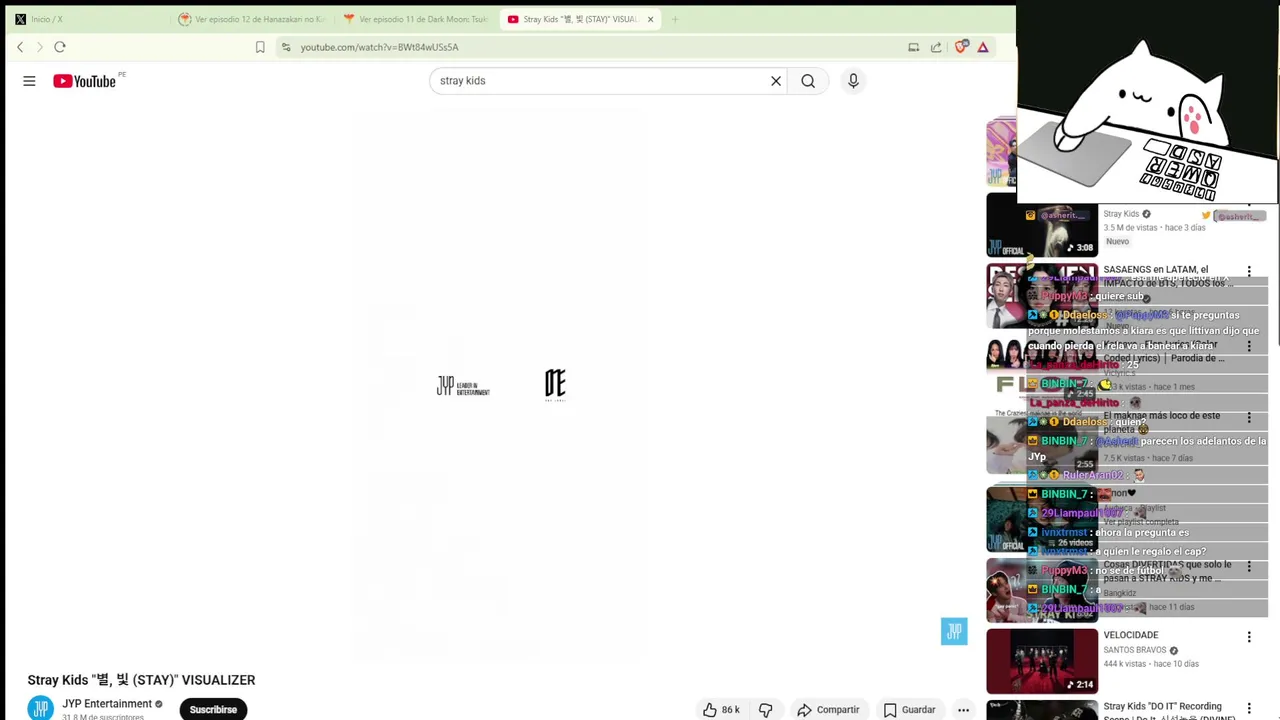Open the 3:08 Stray Kids video thumbnail
This screenshot has height=720, width=1280.
1042,225
